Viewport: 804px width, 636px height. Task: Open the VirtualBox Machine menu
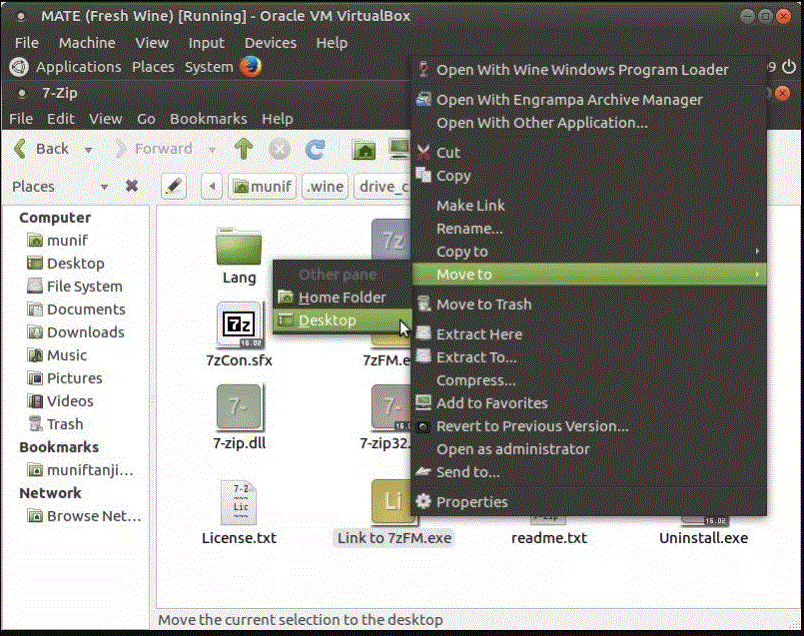pos(87,43)
